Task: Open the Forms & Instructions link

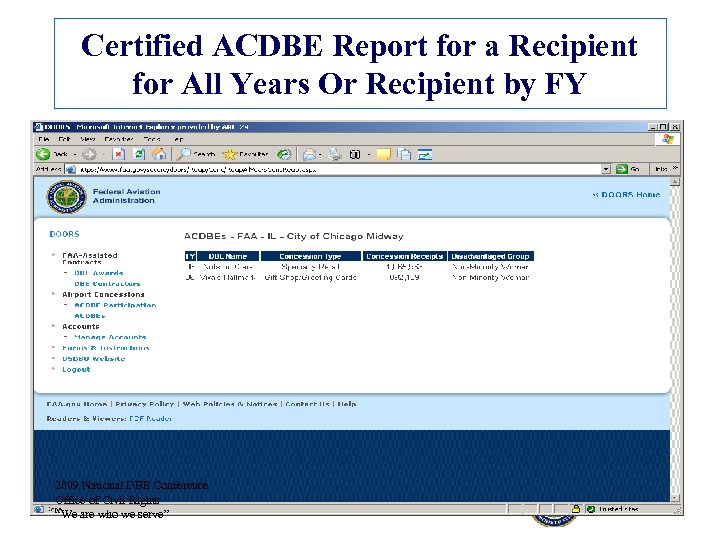Action: click(106, 348)
